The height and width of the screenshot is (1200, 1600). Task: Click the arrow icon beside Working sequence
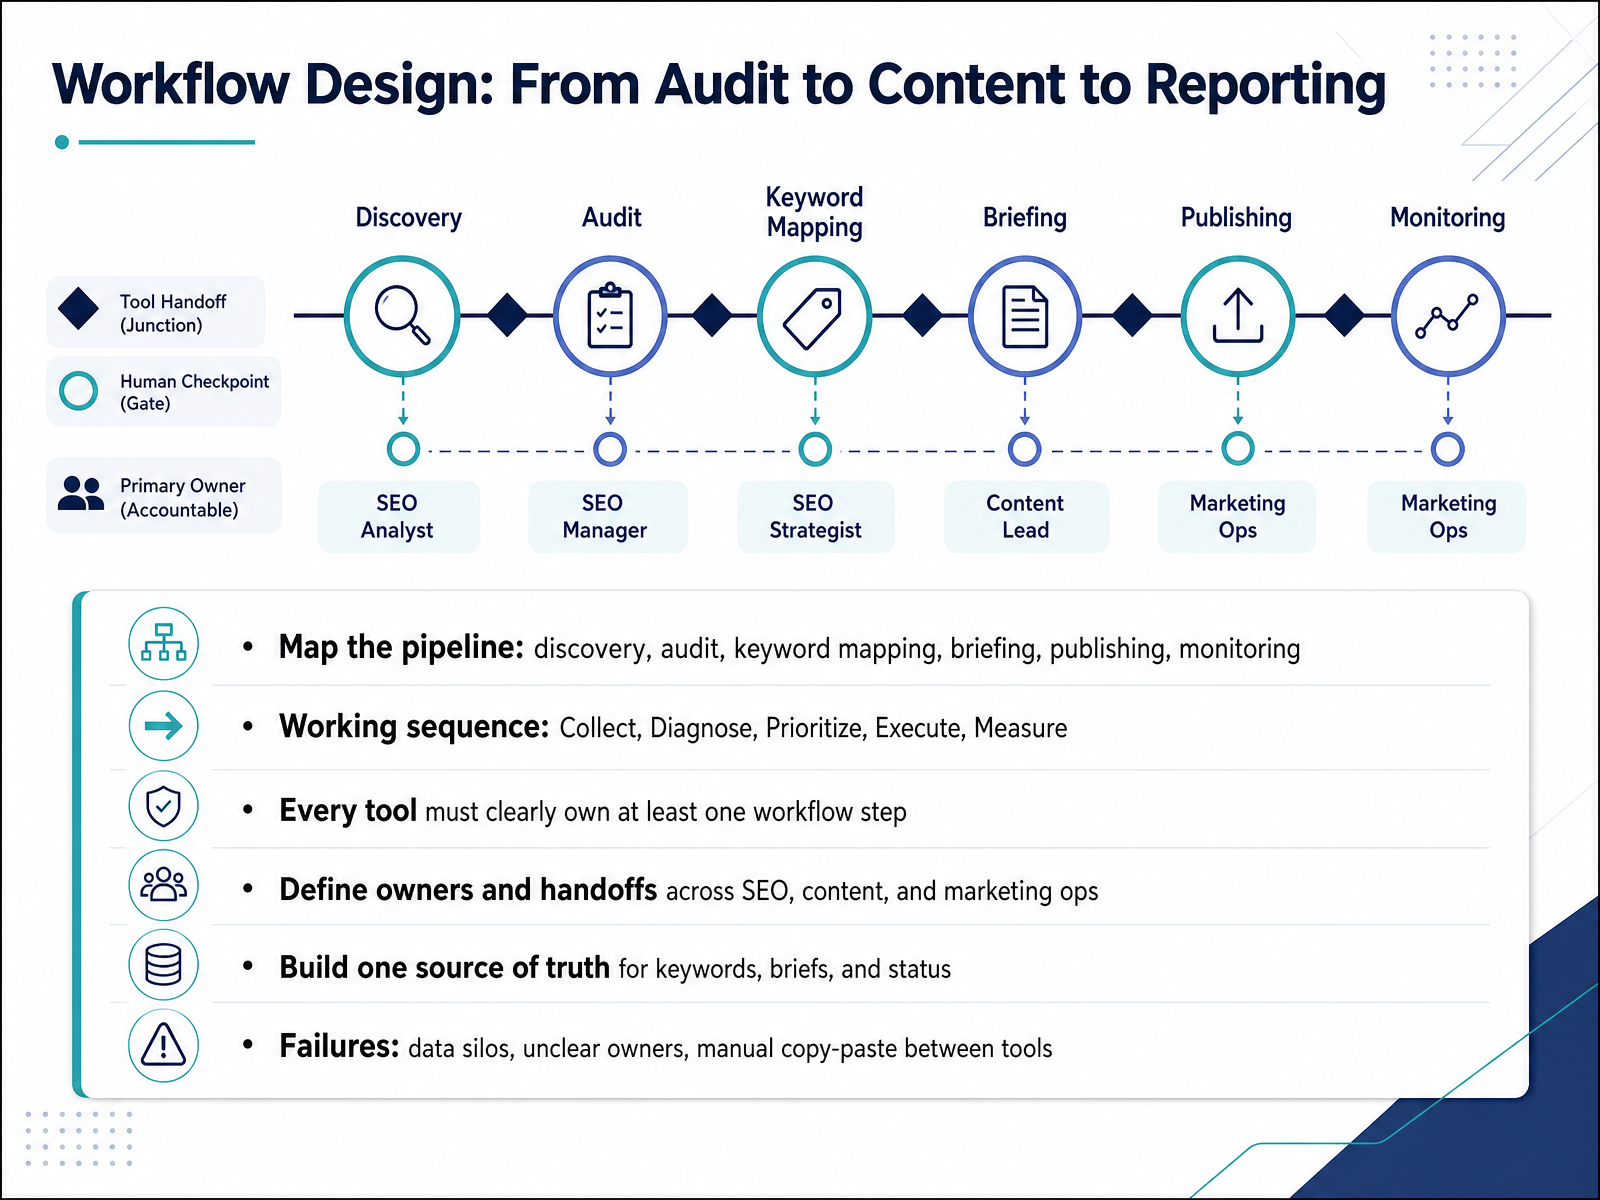(164, 725)
